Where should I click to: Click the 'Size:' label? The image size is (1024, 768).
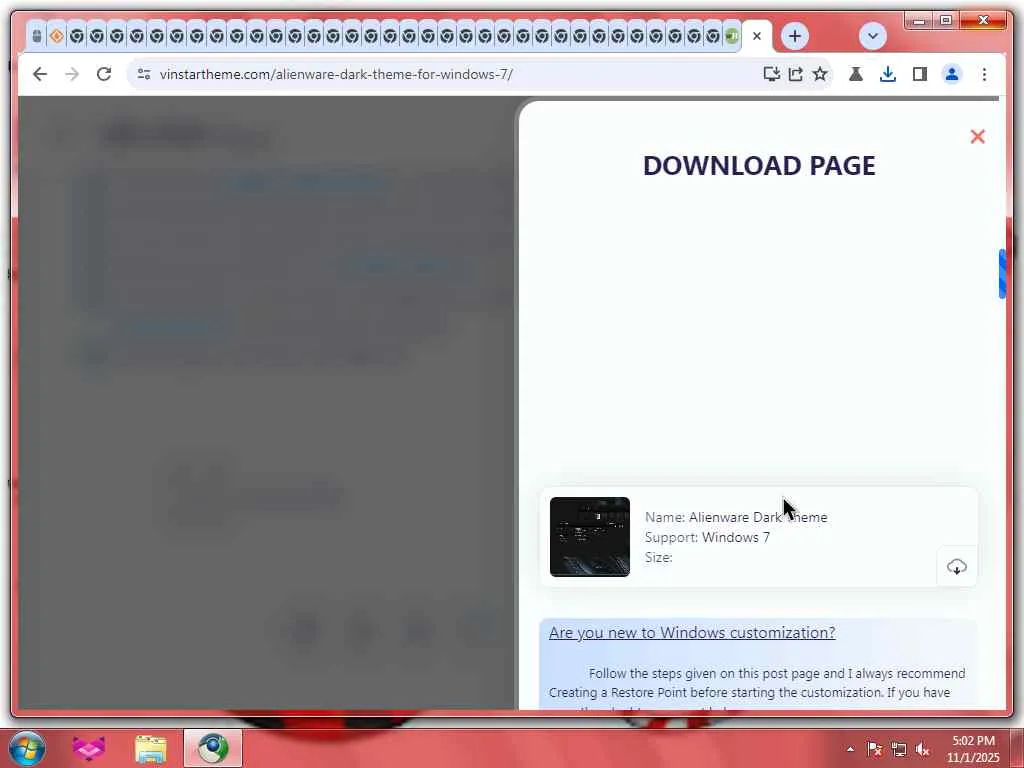coord(658,558)
